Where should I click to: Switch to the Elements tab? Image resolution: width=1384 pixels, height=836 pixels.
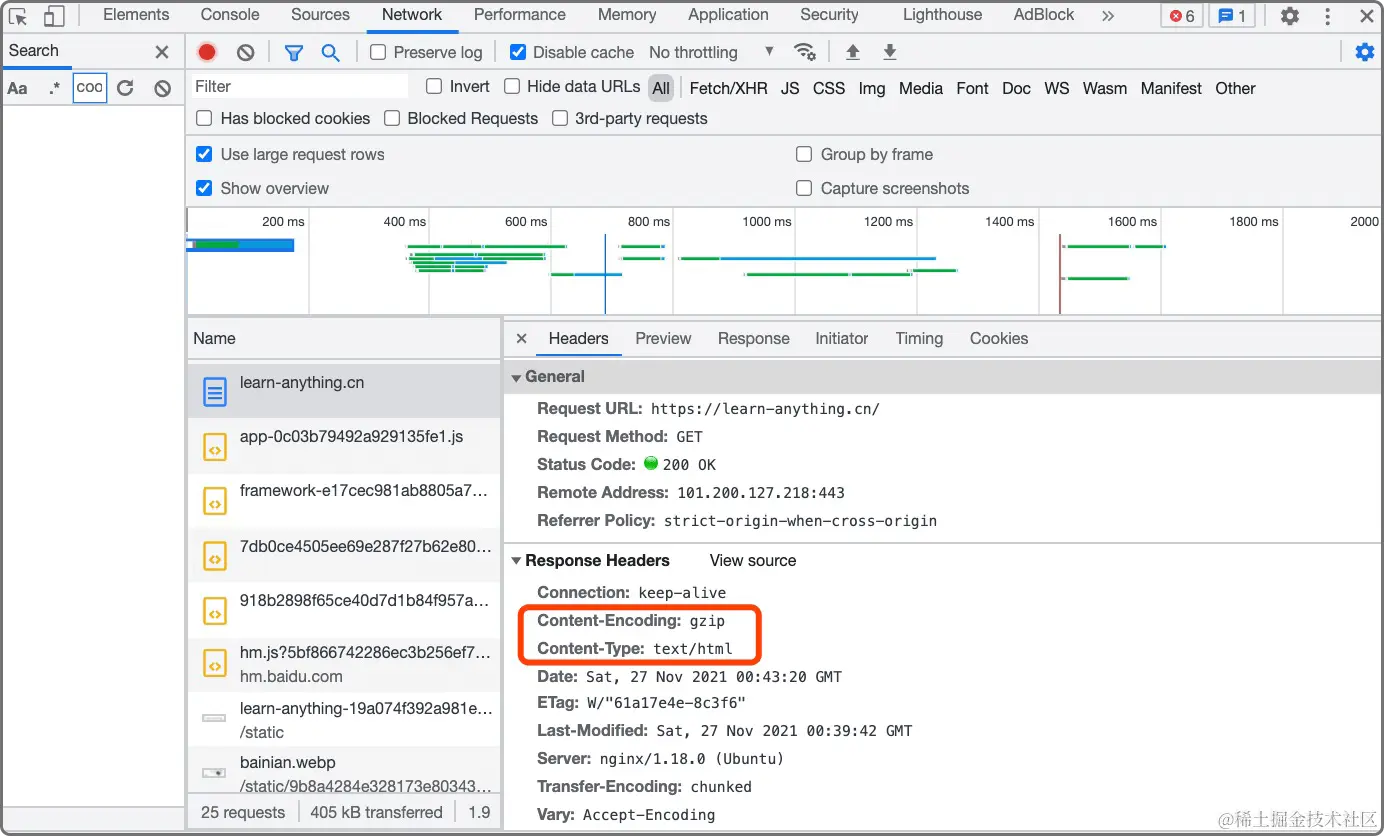[x=136, y=15]
